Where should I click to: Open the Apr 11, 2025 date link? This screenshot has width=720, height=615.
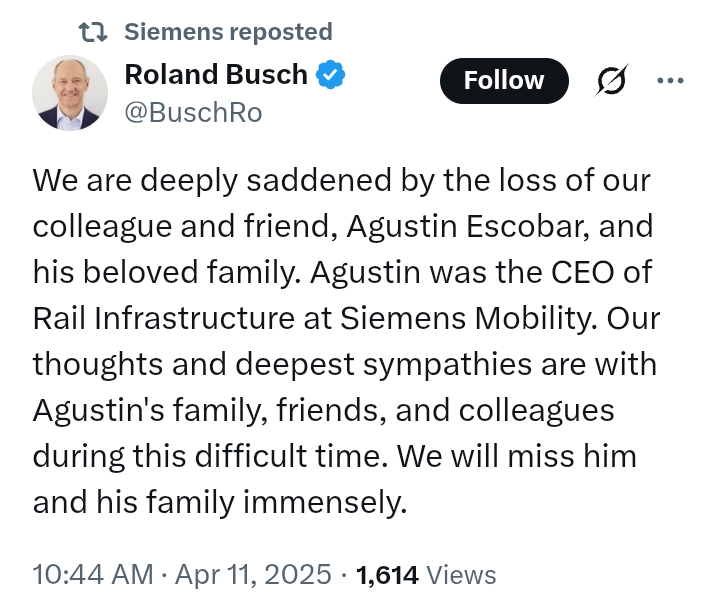pyautogui.click(x=253, y=575)
